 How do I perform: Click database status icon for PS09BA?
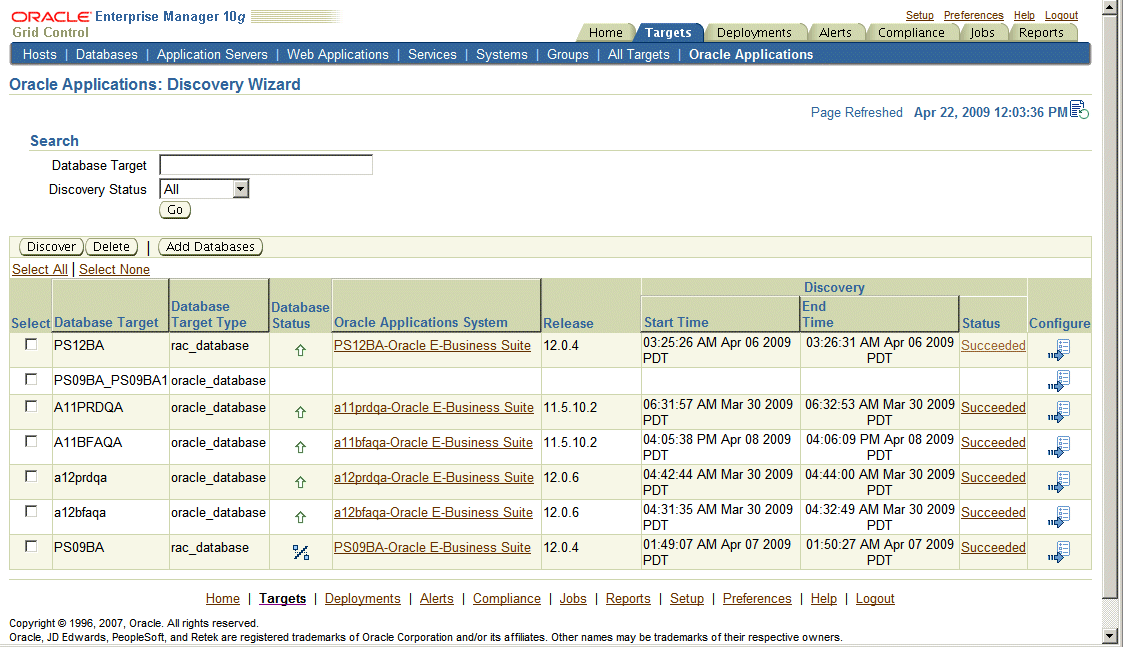click(x=301, y=552)
